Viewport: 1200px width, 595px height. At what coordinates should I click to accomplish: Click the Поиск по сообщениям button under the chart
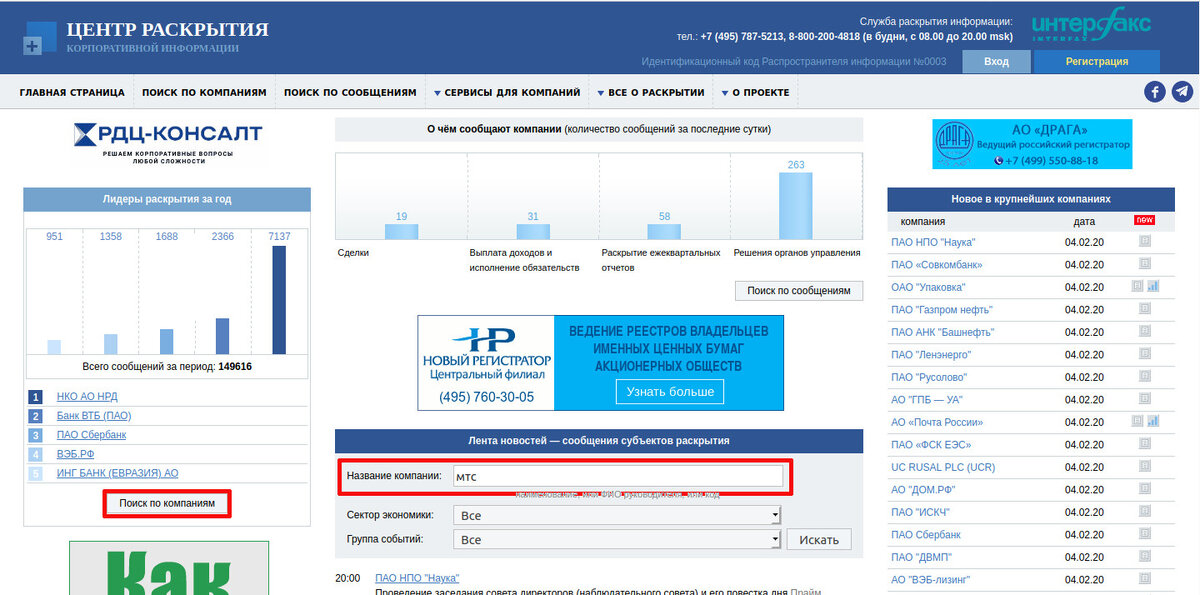click(799, 290)
